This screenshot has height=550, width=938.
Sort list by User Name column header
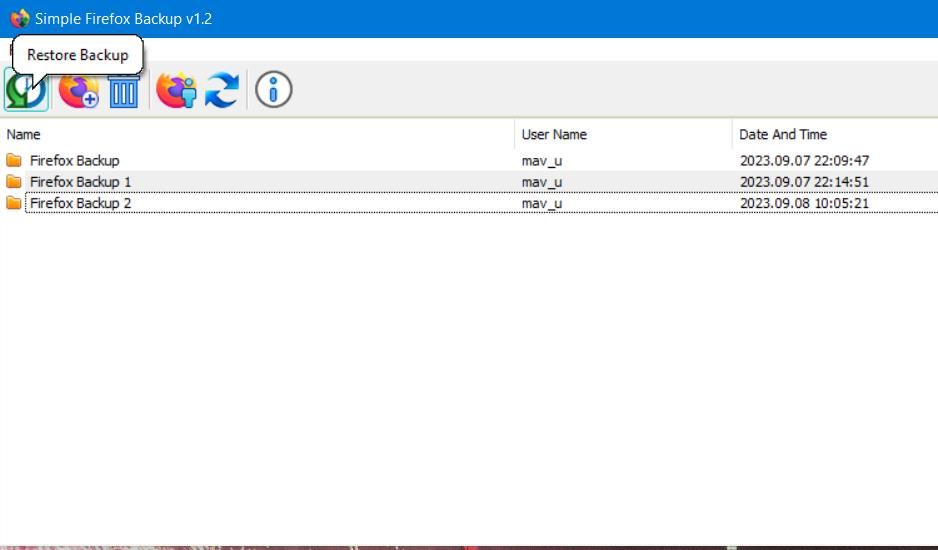554,134
